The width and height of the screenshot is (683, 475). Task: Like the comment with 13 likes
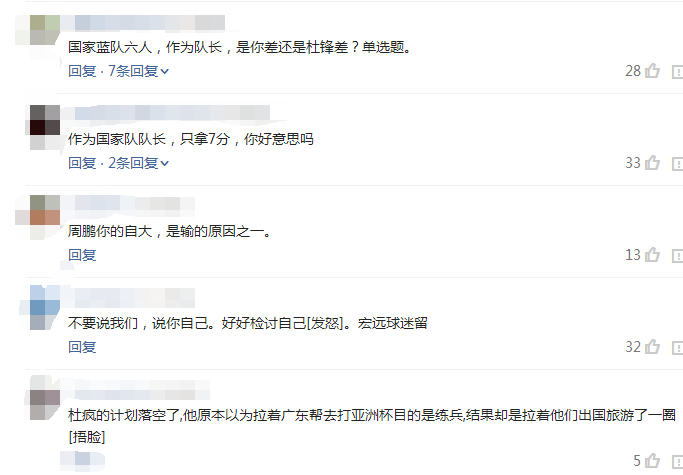coord(652,254)
